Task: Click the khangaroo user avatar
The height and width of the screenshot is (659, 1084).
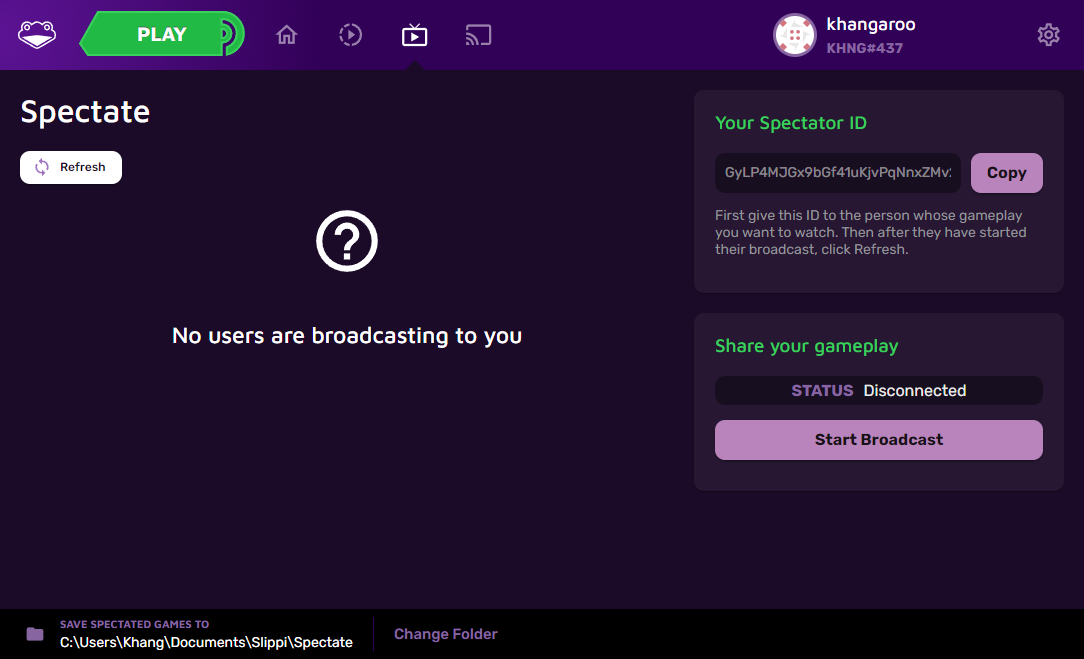Action: [794, 35]
